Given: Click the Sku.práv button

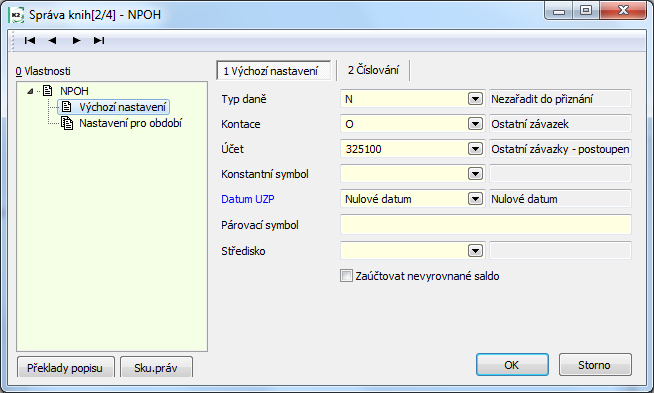Looking at the screenshot, I should tap(156, 367).
